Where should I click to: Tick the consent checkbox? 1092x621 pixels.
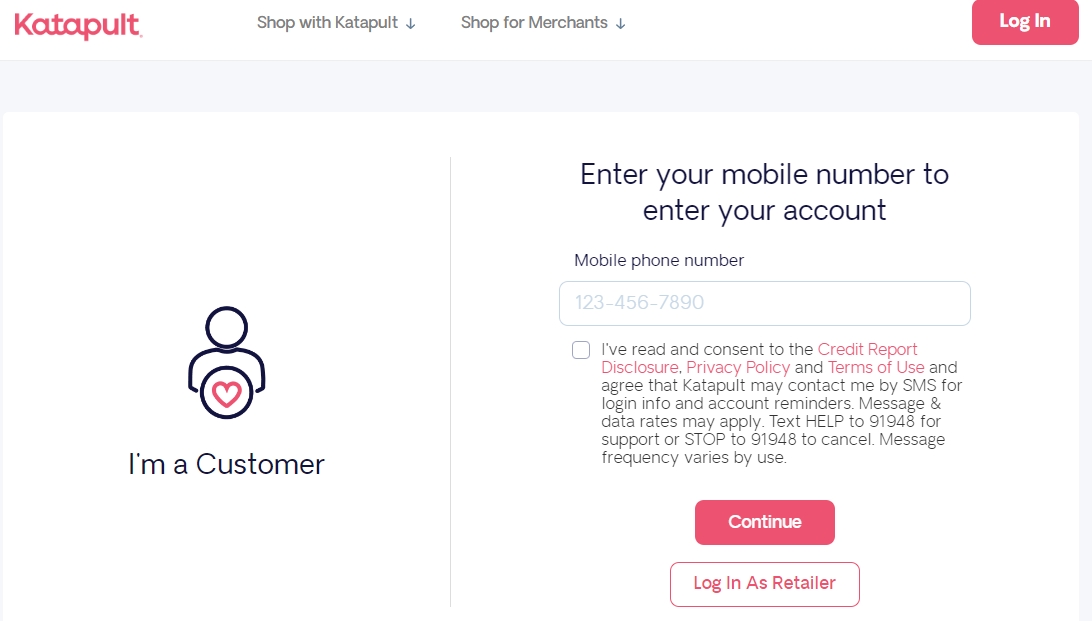581,349
